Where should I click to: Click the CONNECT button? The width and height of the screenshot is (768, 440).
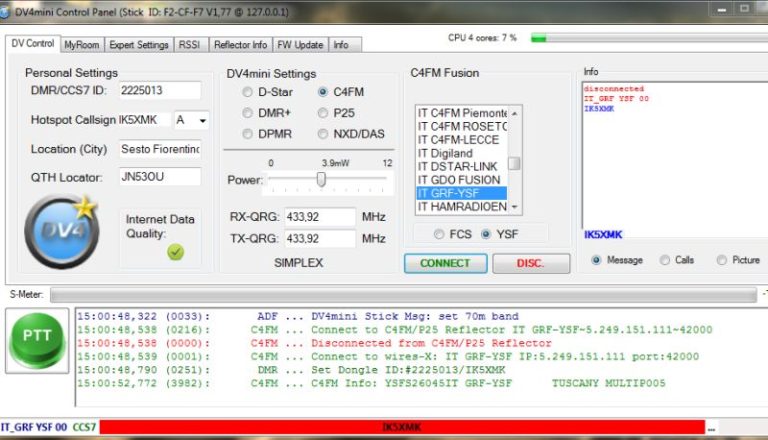click(445, 263)
